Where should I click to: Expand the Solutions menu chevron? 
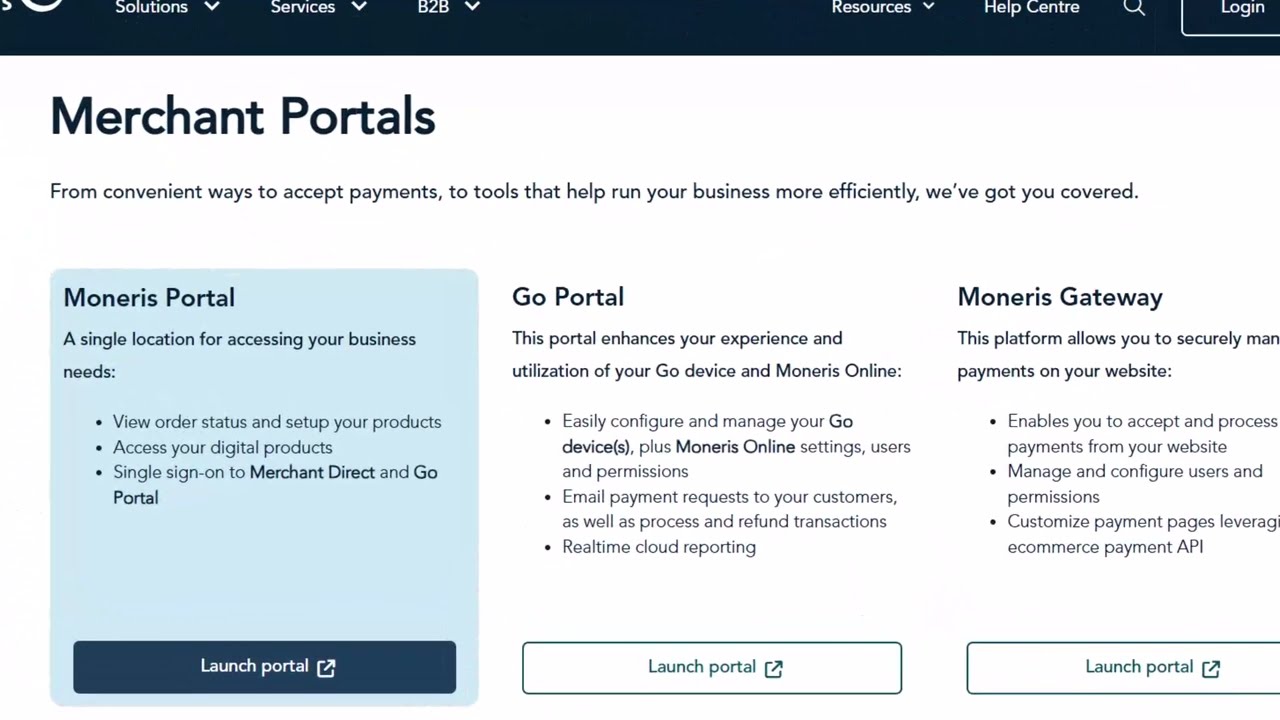pos(212,7)
